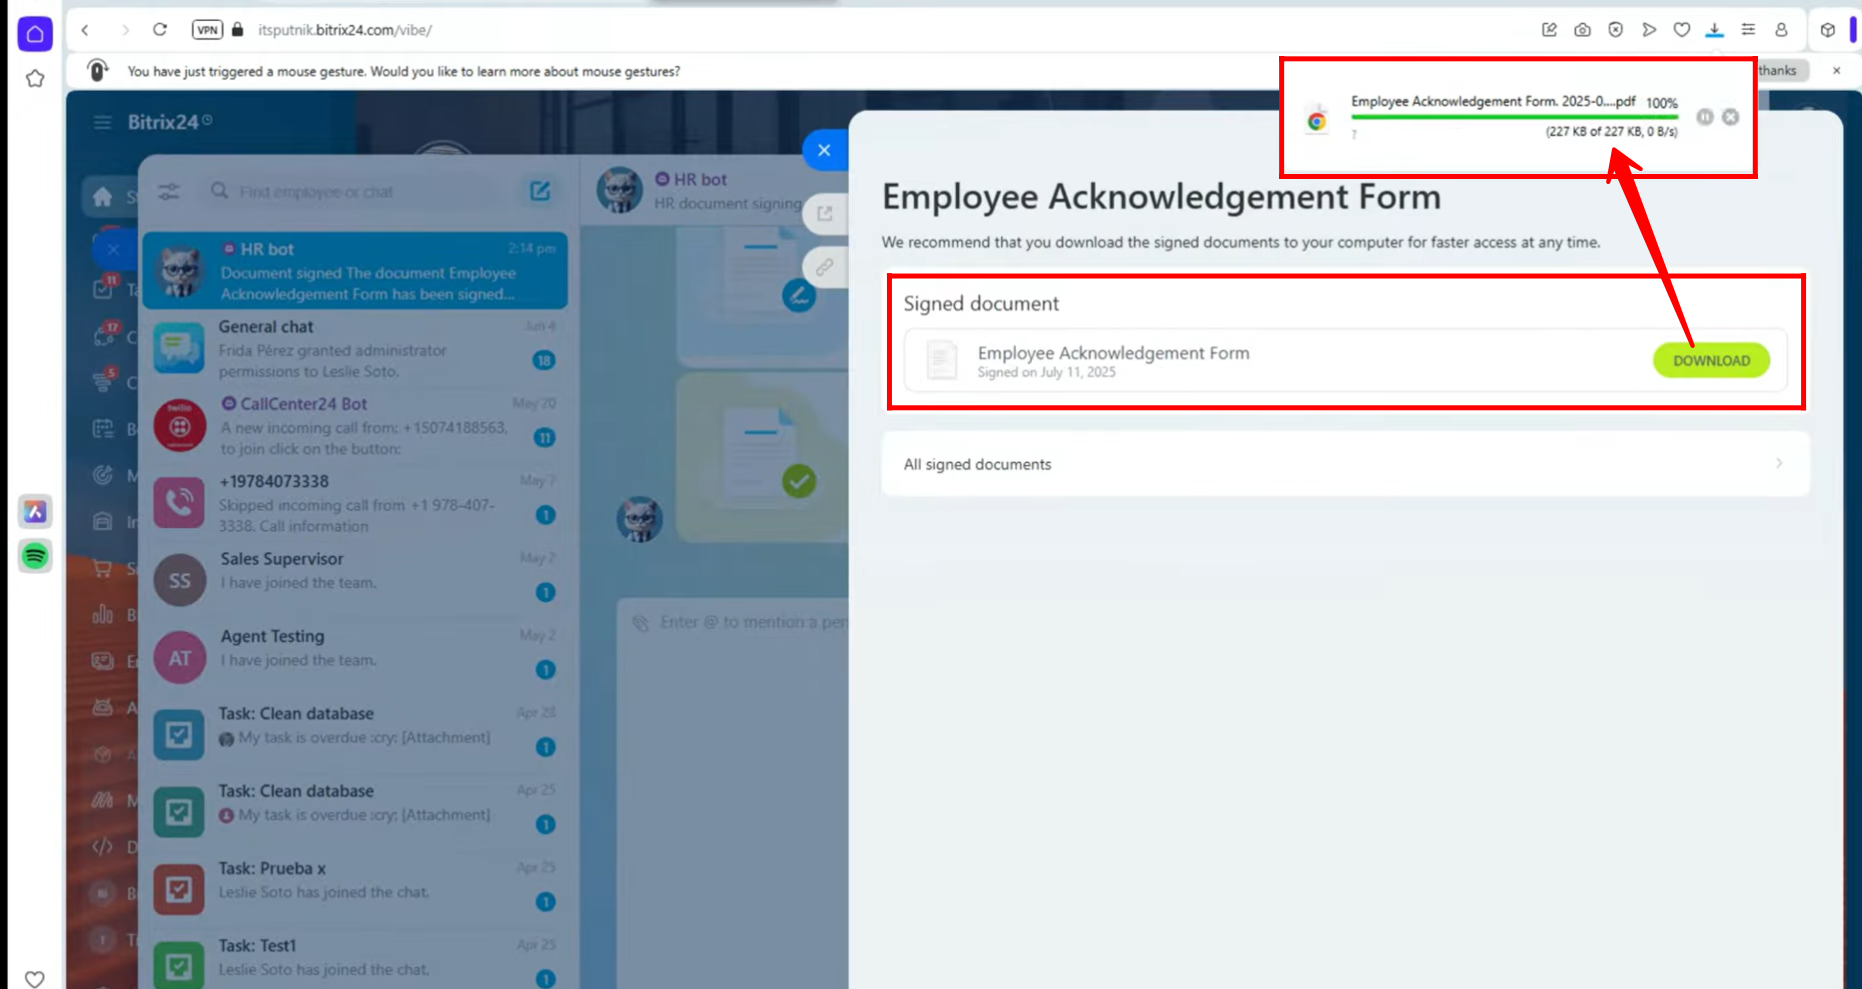The image size is (1862, 989).
Task: Click the address bar URL field
Action: tap(345, 30)
